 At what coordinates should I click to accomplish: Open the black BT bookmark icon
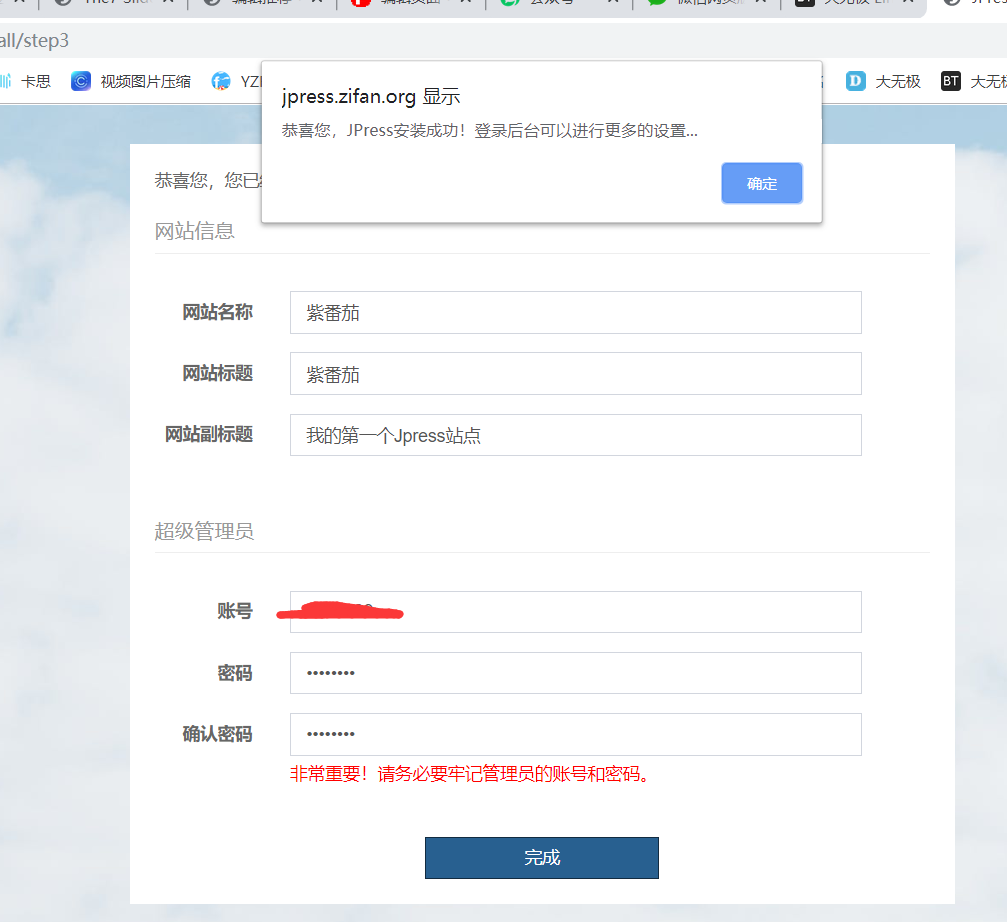click(951, 81)
